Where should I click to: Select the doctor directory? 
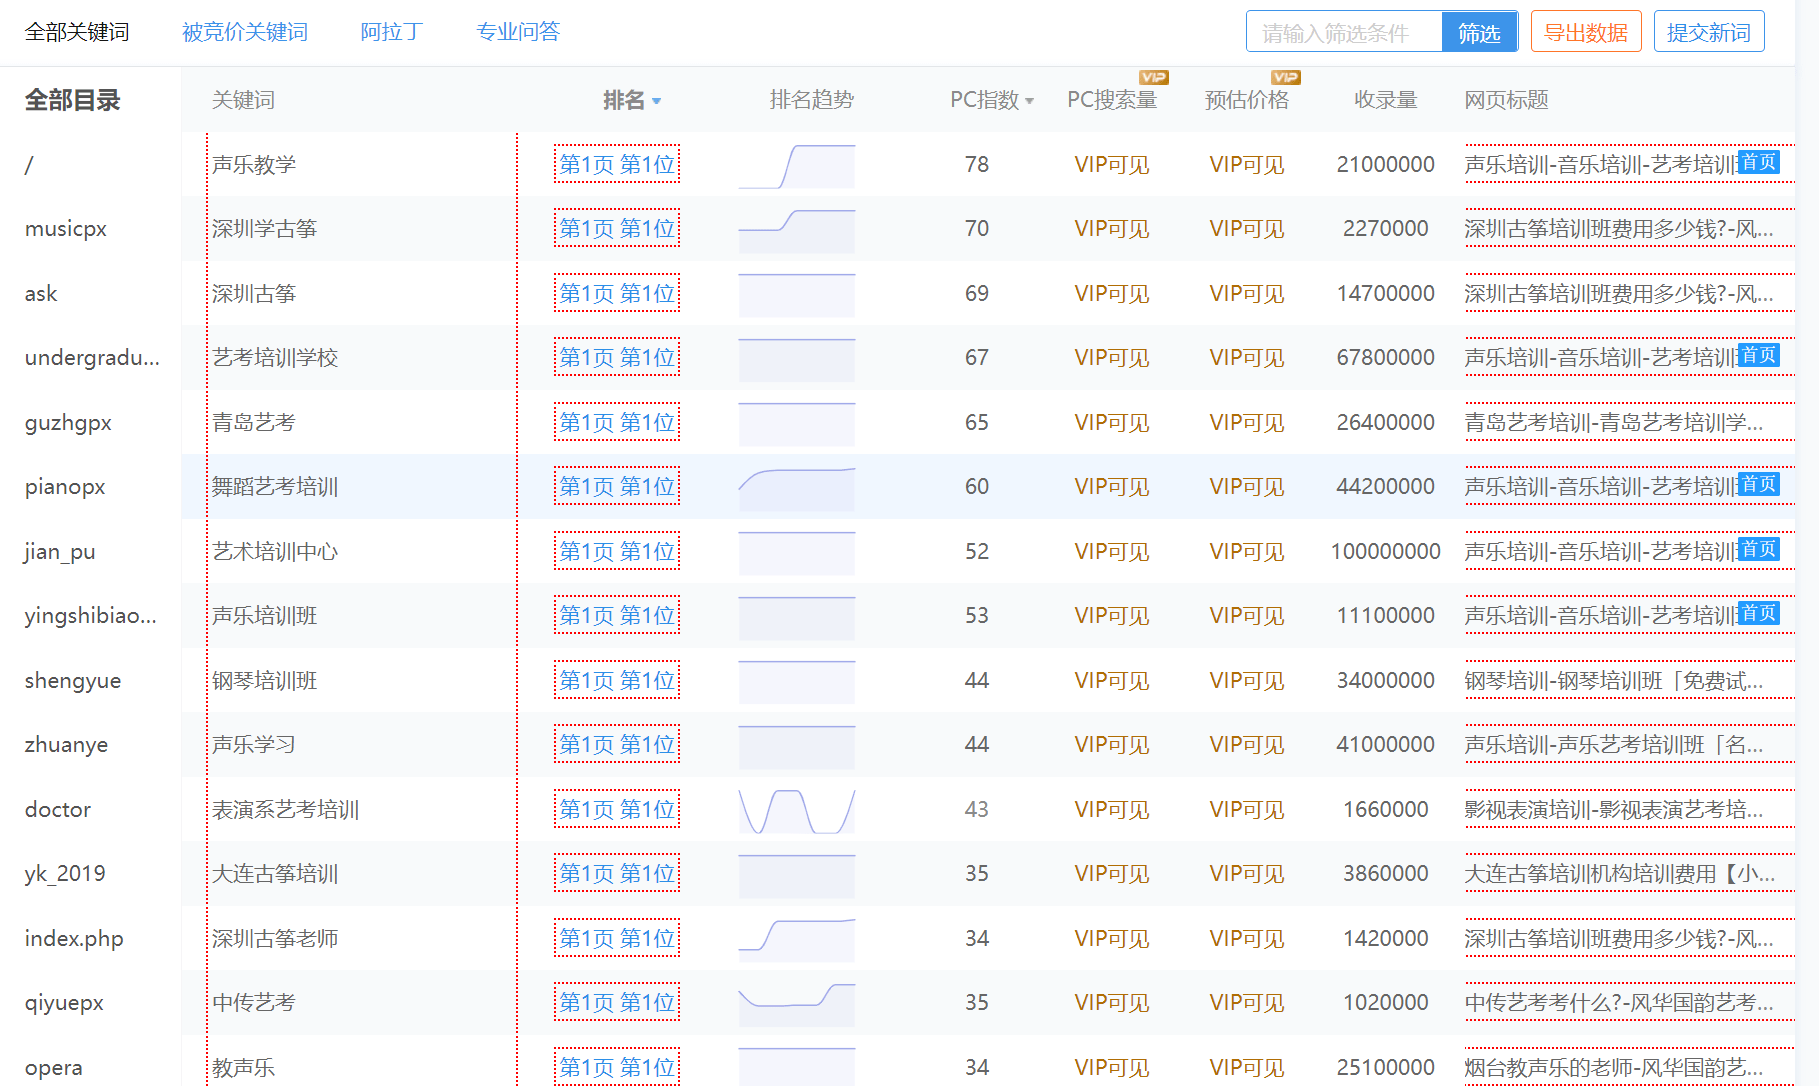[x=58, y=810]
